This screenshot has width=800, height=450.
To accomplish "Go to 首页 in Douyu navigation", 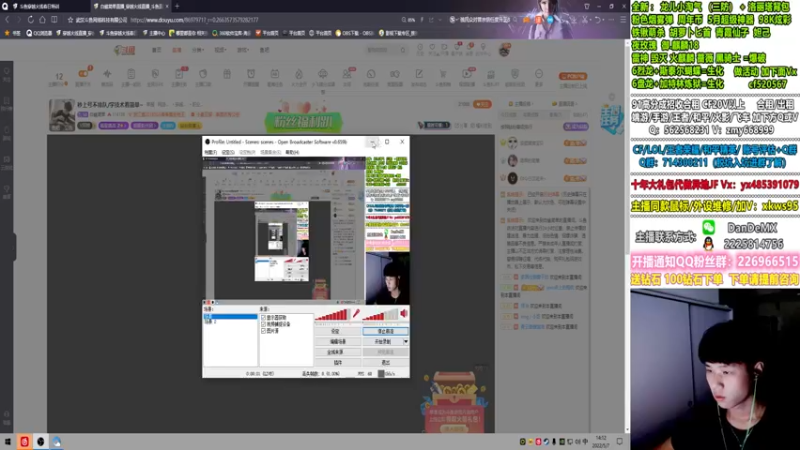I will pos(157,50).
